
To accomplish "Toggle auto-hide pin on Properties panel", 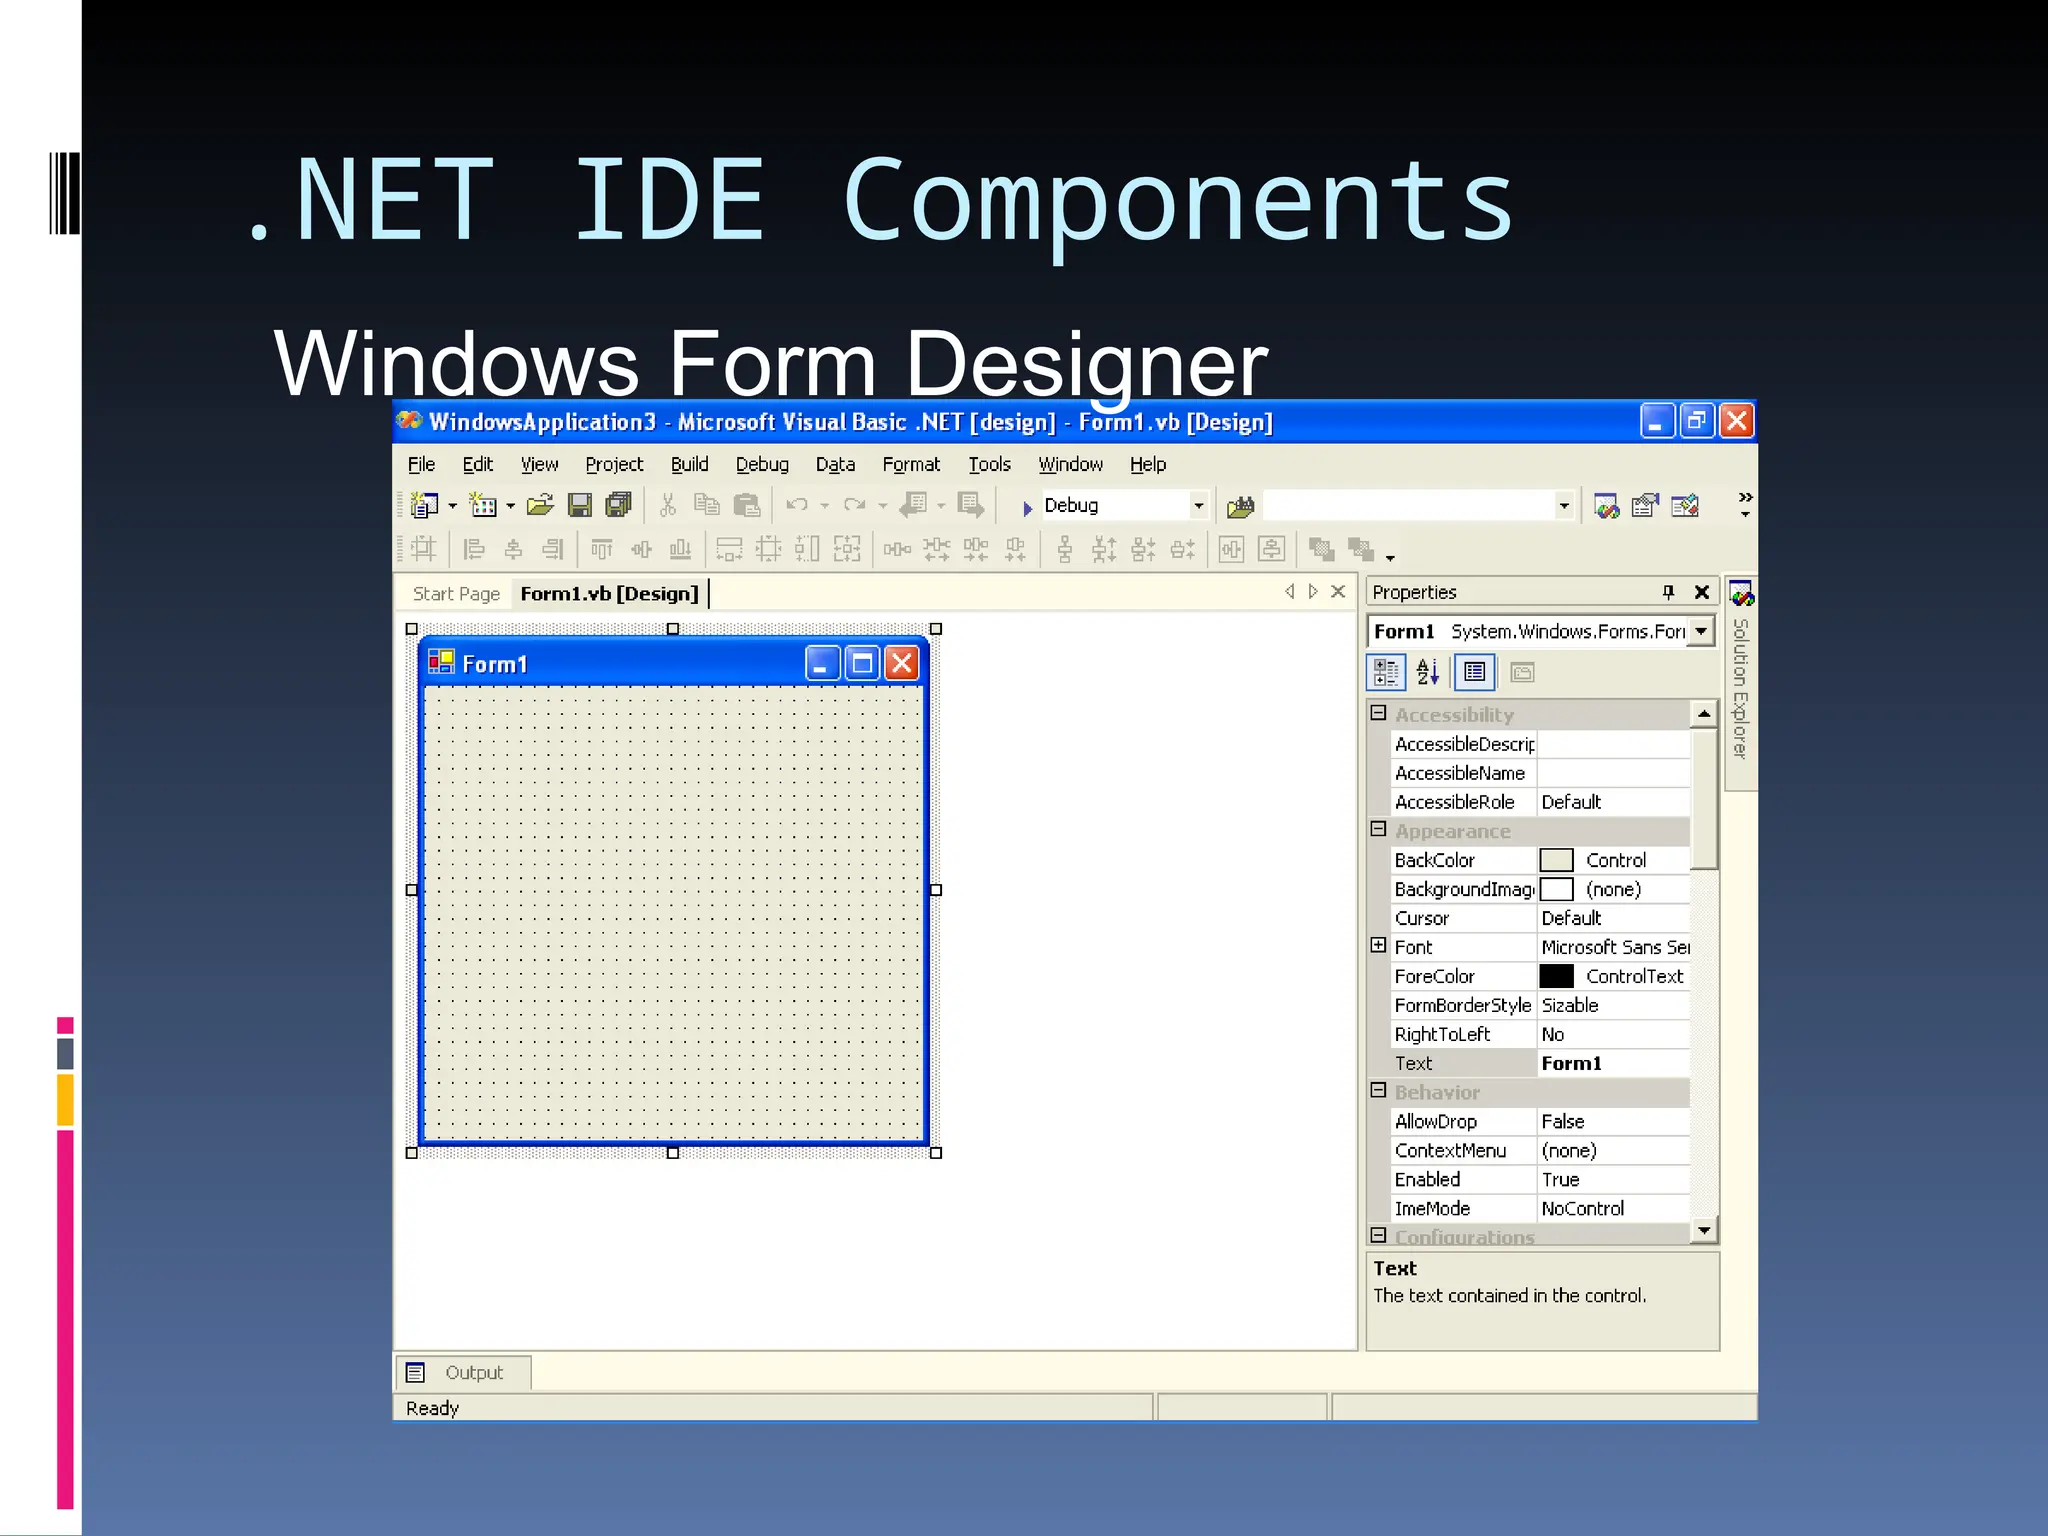I will pyautogui.click(x=1668, y=593).
